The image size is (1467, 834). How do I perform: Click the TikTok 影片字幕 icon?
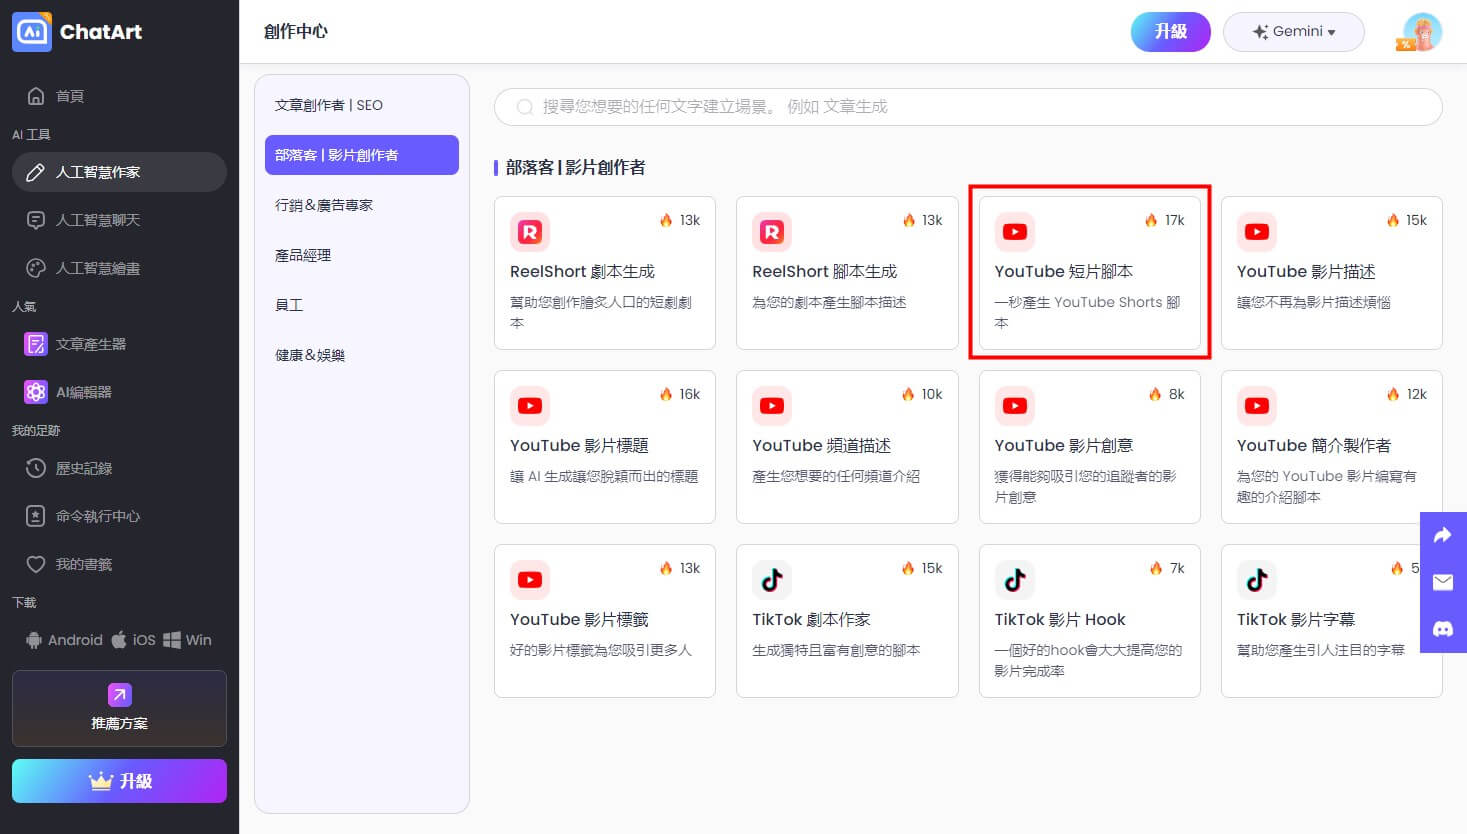(1257, 580)
